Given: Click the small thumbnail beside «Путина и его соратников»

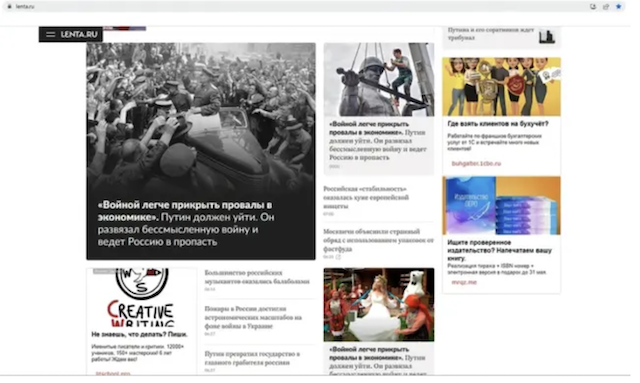Looking at the screenshot, I should [547, 36].
